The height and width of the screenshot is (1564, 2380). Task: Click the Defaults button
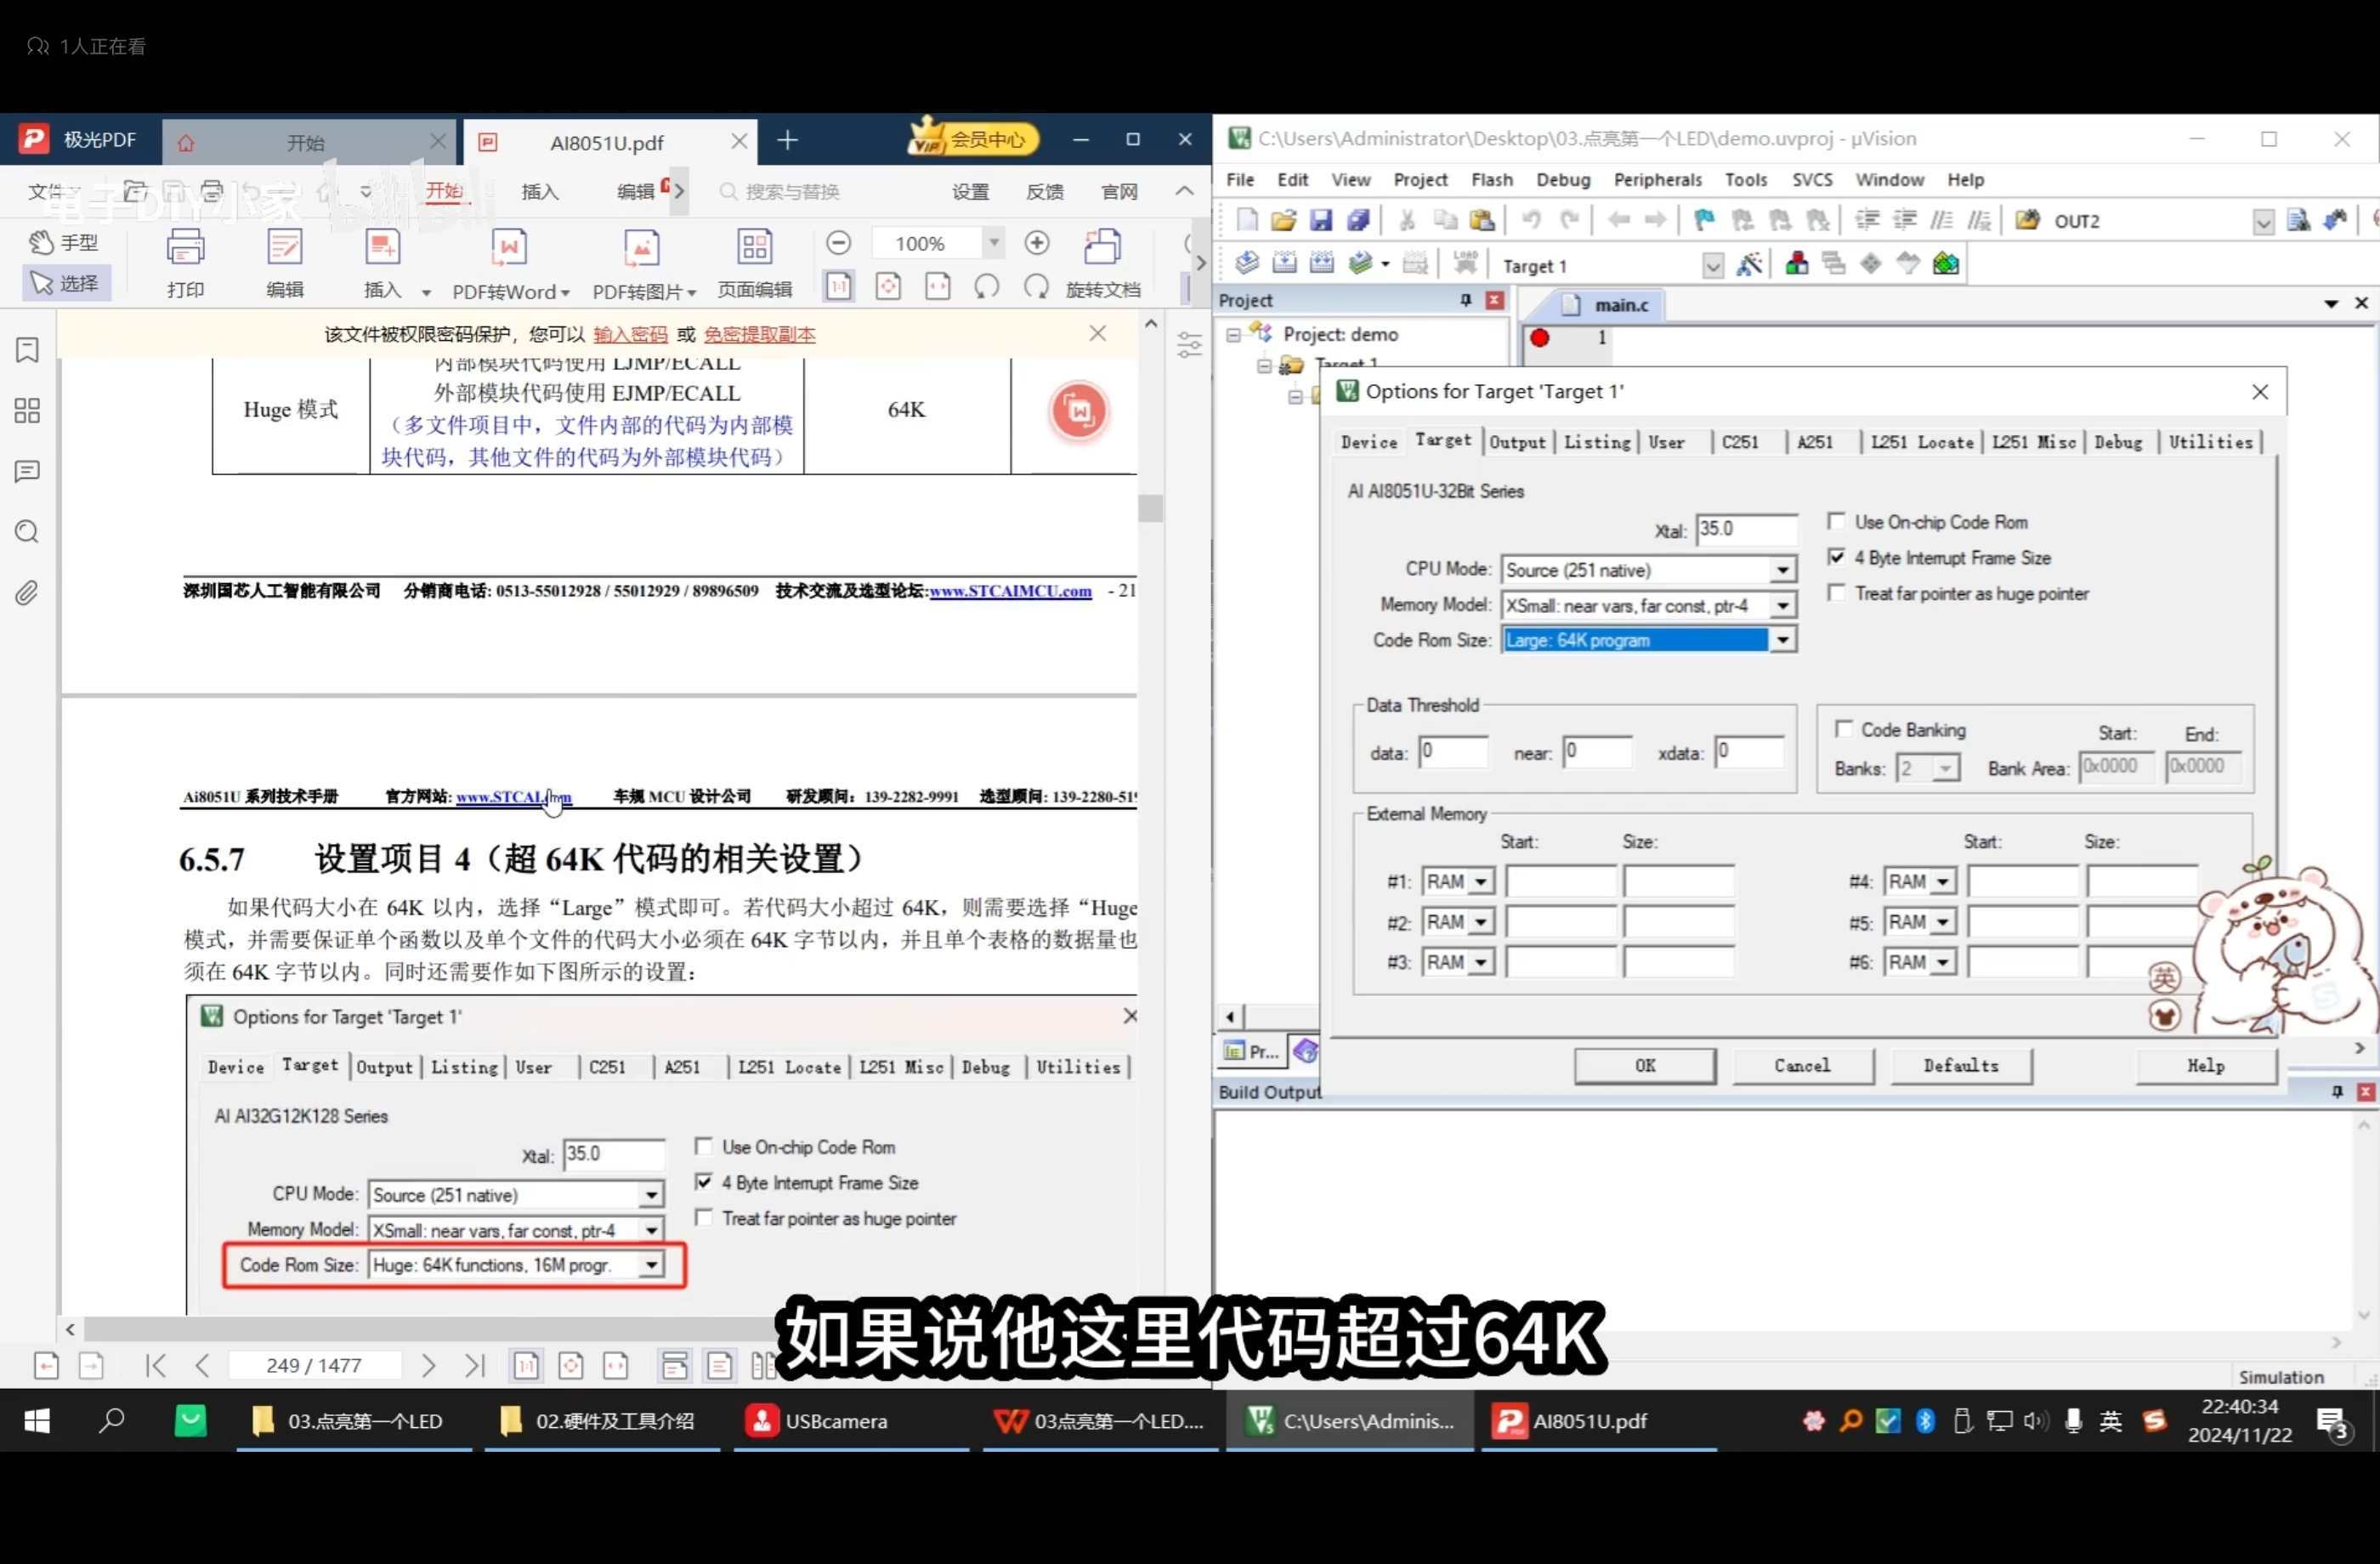(x=1960, y=1065)
